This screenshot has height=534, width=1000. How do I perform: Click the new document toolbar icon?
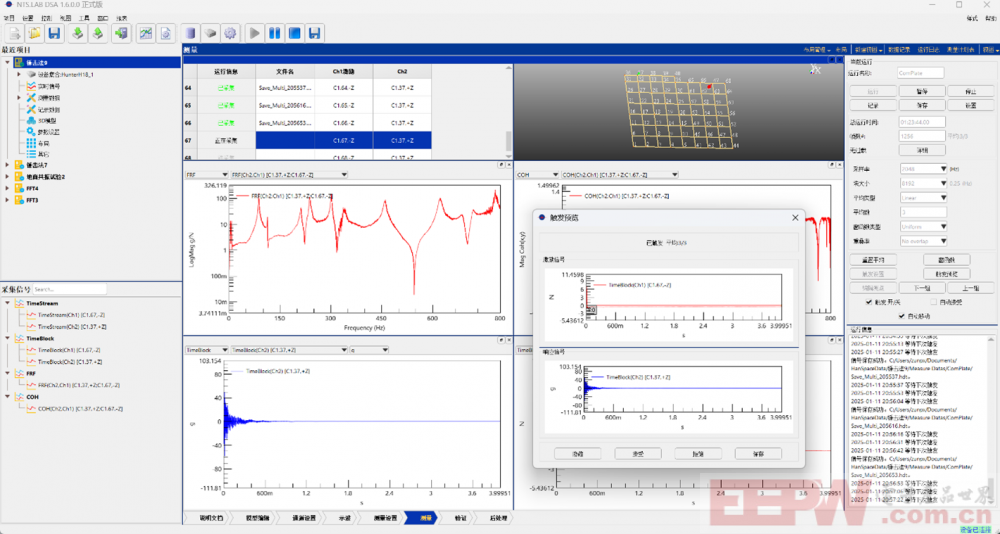coord(15,33)
